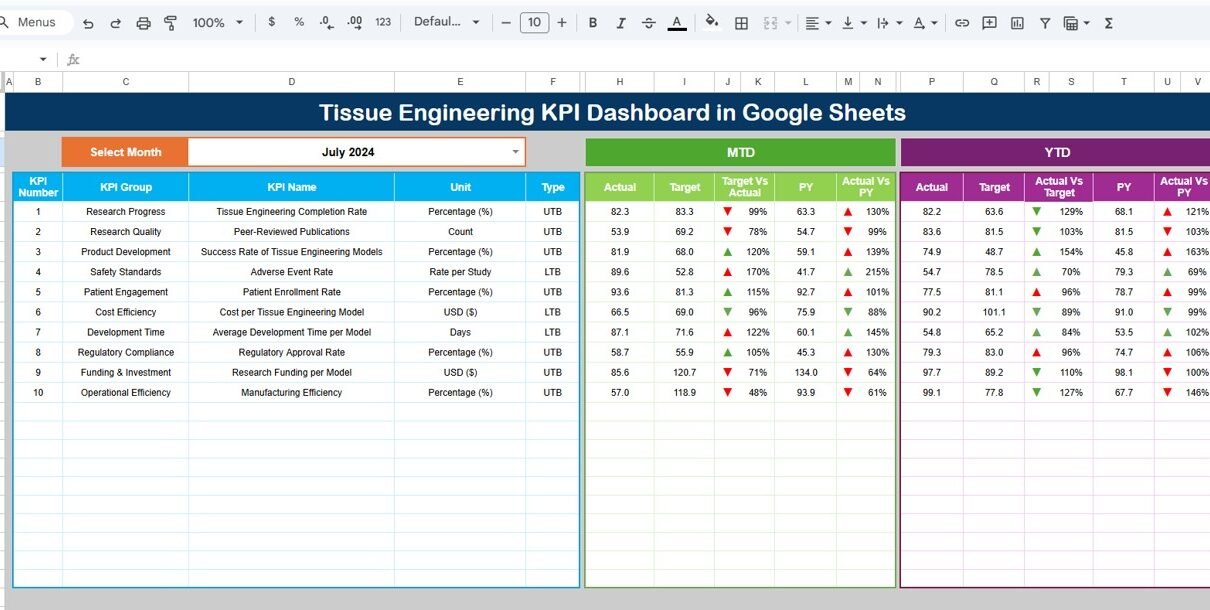The width and height of the screenshot is (1210, 610).
Task: Toggle italic formatting
Action: coord(621,23)
